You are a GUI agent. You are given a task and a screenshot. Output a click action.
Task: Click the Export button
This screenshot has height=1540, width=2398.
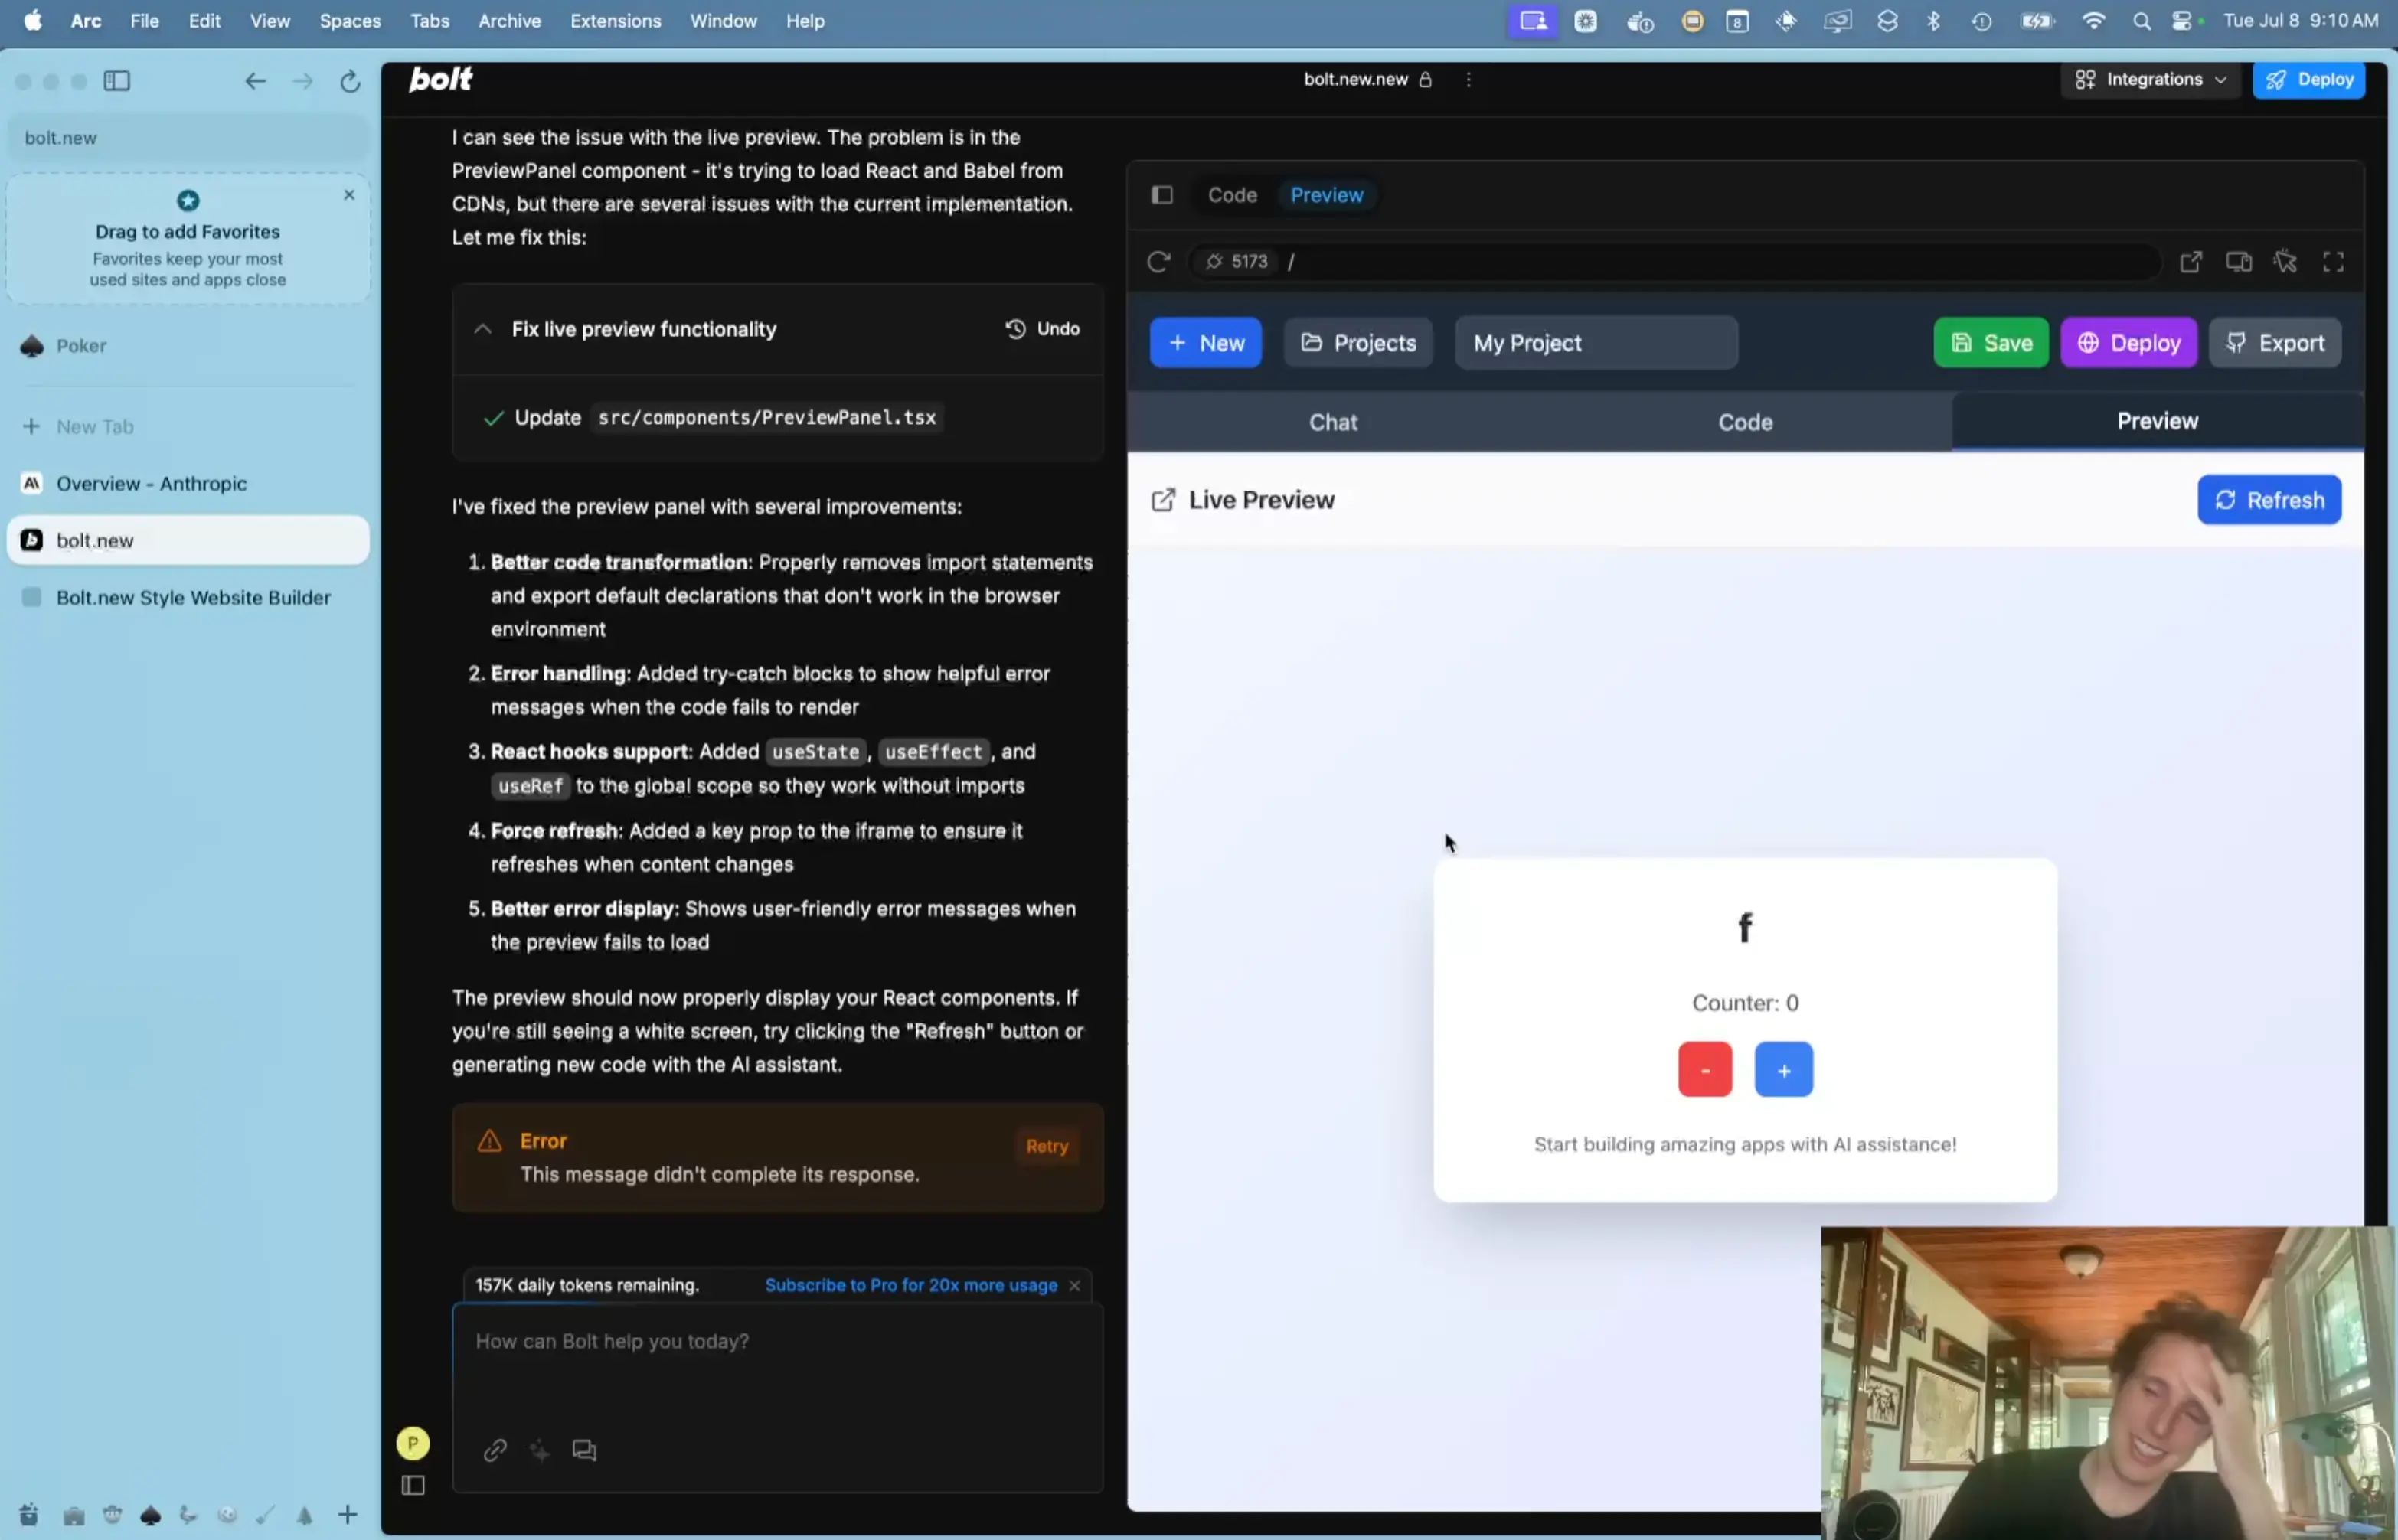pyautogui.click(x=2275, y=344)
